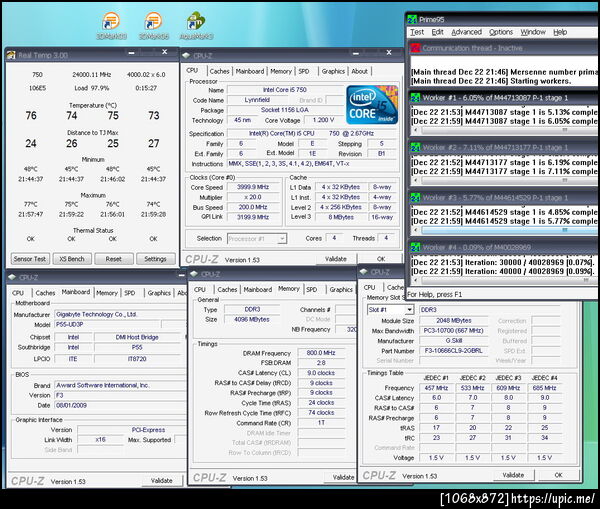Image resolution: width=600 pixels, height=509 pixels.
Task: Click the Memory CPU-Z window title icon
Action: pos(194,274)
